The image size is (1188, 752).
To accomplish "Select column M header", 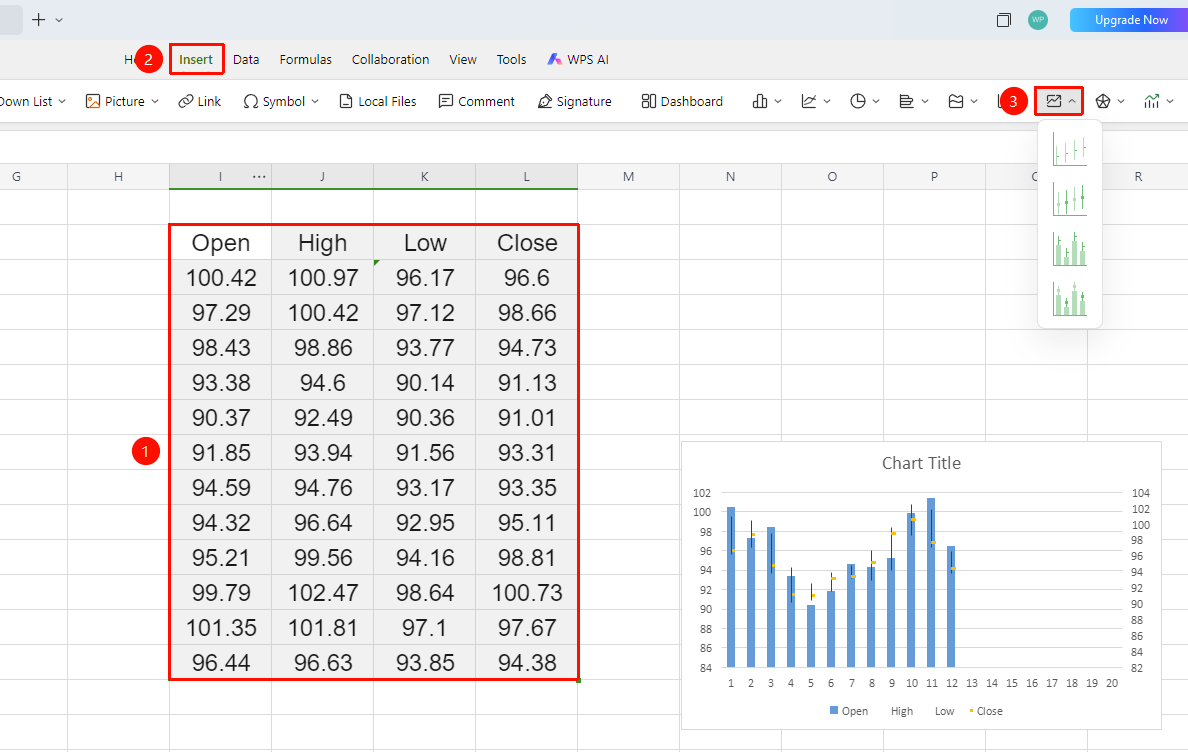I will pyautogui.click(x=628, y=176).
